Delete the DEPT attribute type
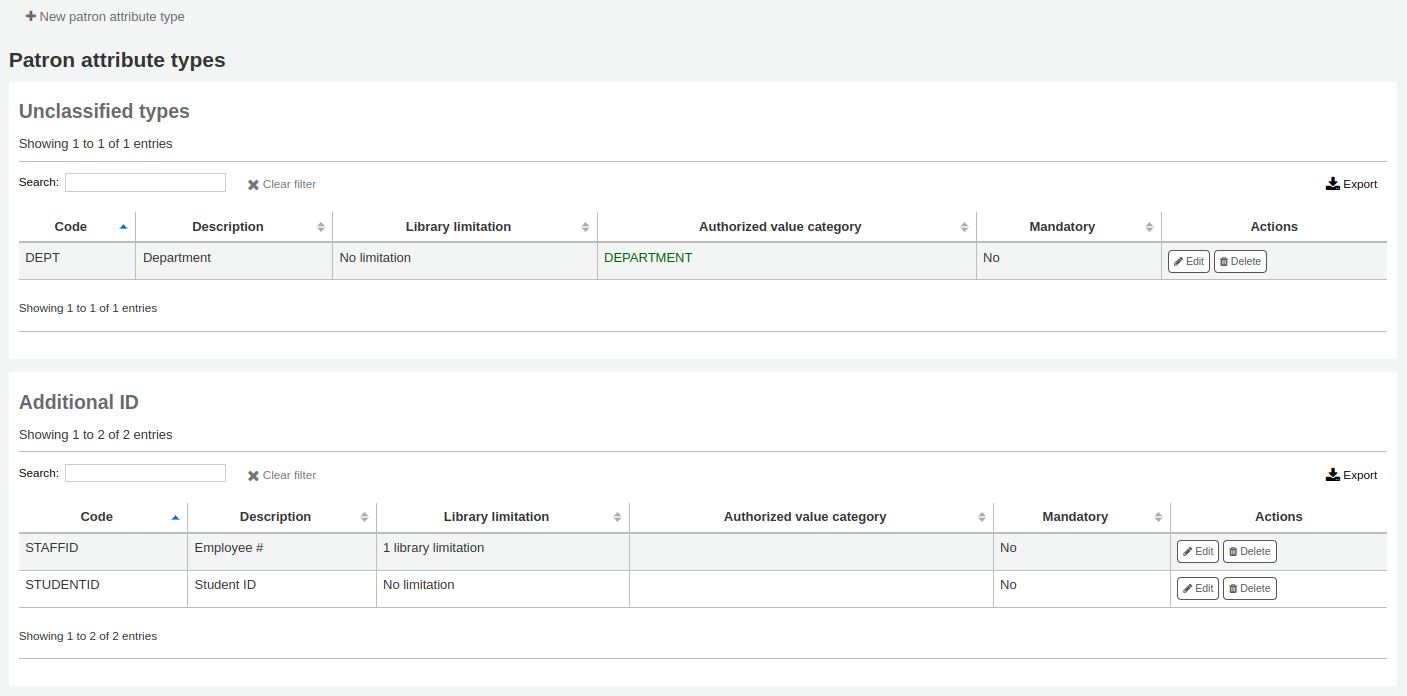The width and height of the screenshot is (1407, 696). click(1240, 260)
